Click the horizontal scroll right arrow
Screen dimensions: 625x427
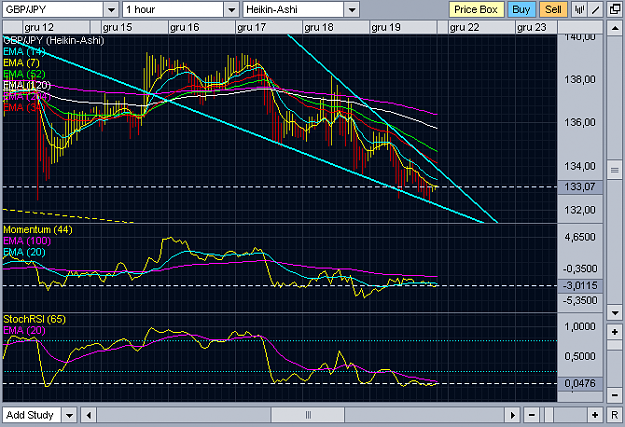pos(512,415)
